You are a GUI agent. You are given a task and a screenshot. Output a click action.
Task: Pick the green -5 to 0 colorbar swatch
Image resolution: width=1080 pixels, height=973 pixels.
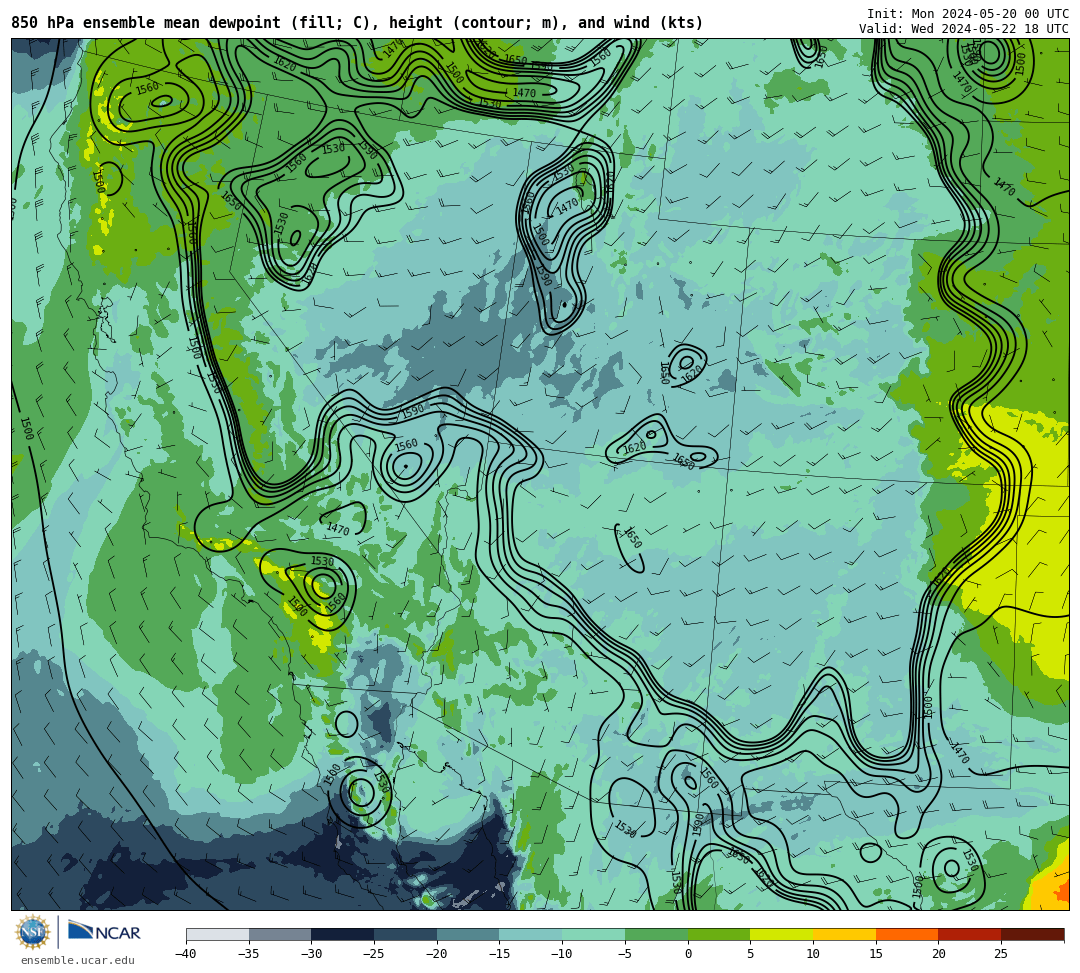pyautogui.click(x=656, y=934)
